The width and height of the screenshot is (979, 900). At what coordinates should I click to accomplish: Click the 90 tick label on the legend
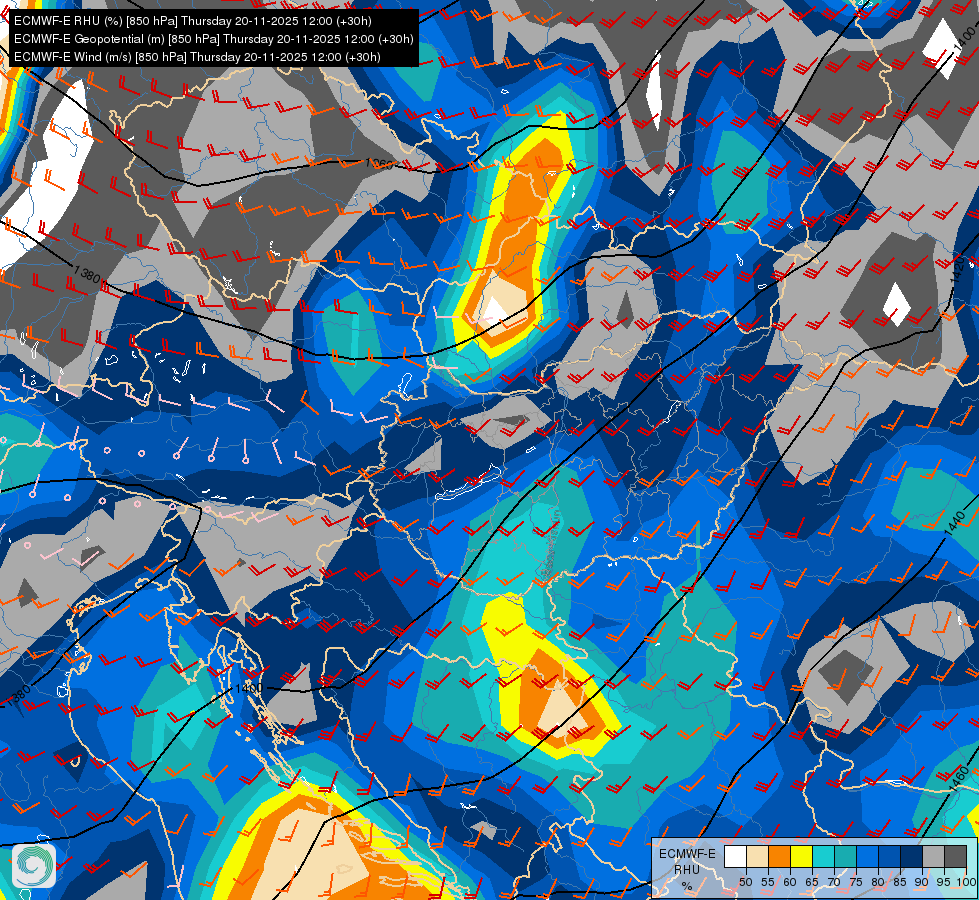click(x=922, y=882)
